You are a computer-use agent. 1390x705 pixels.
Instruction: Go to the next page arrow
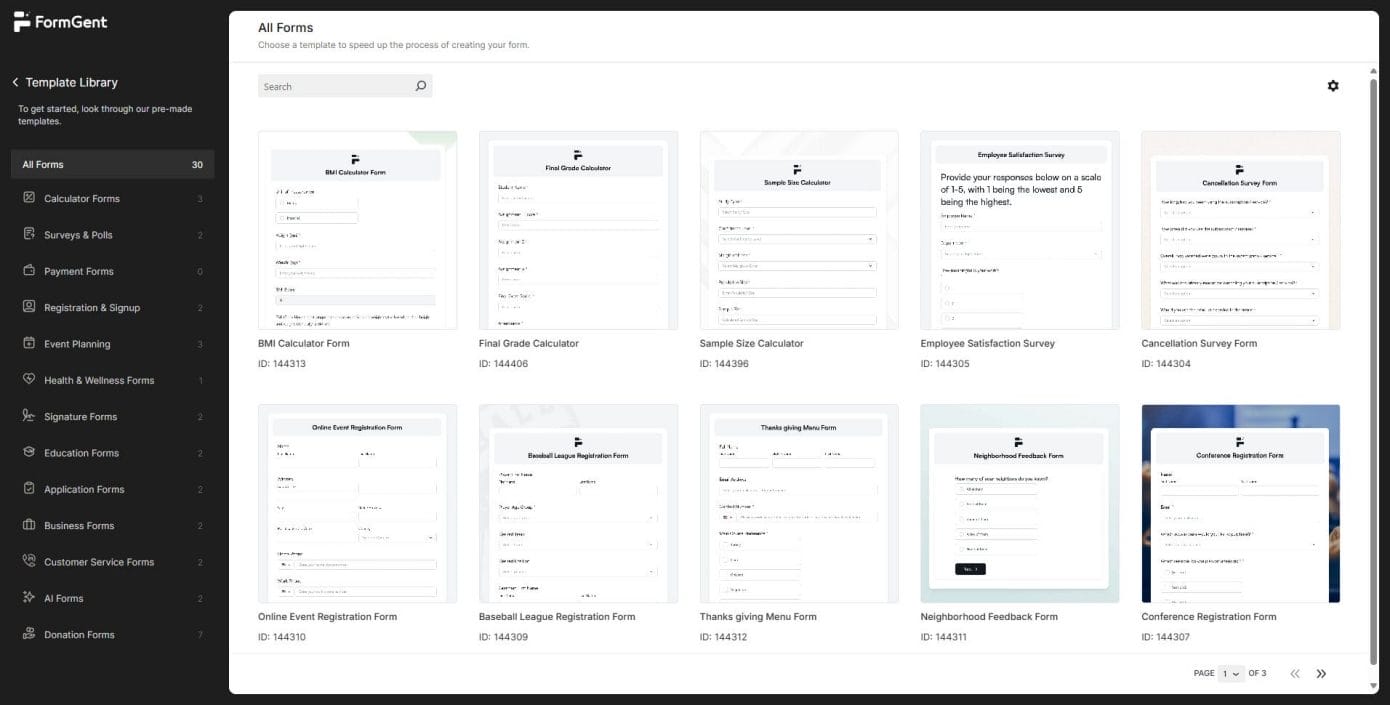tap(1321, 674)
